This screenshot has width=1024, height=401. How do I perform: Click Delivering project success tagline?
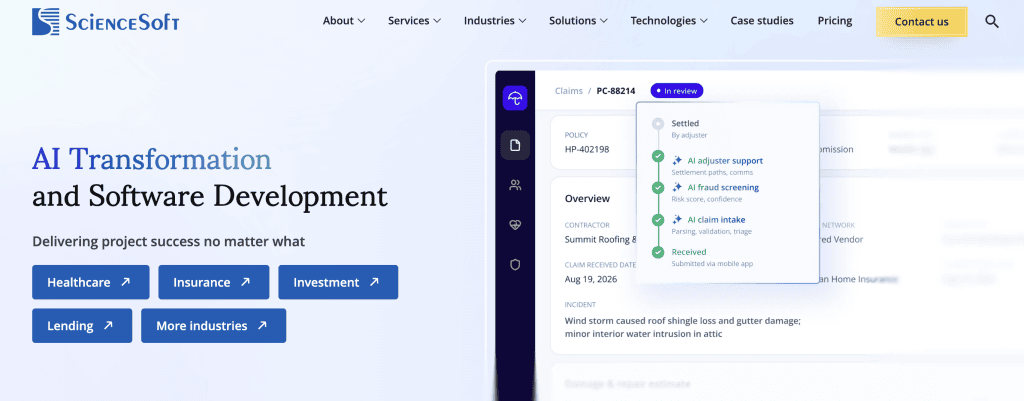(x=168, y=241)
